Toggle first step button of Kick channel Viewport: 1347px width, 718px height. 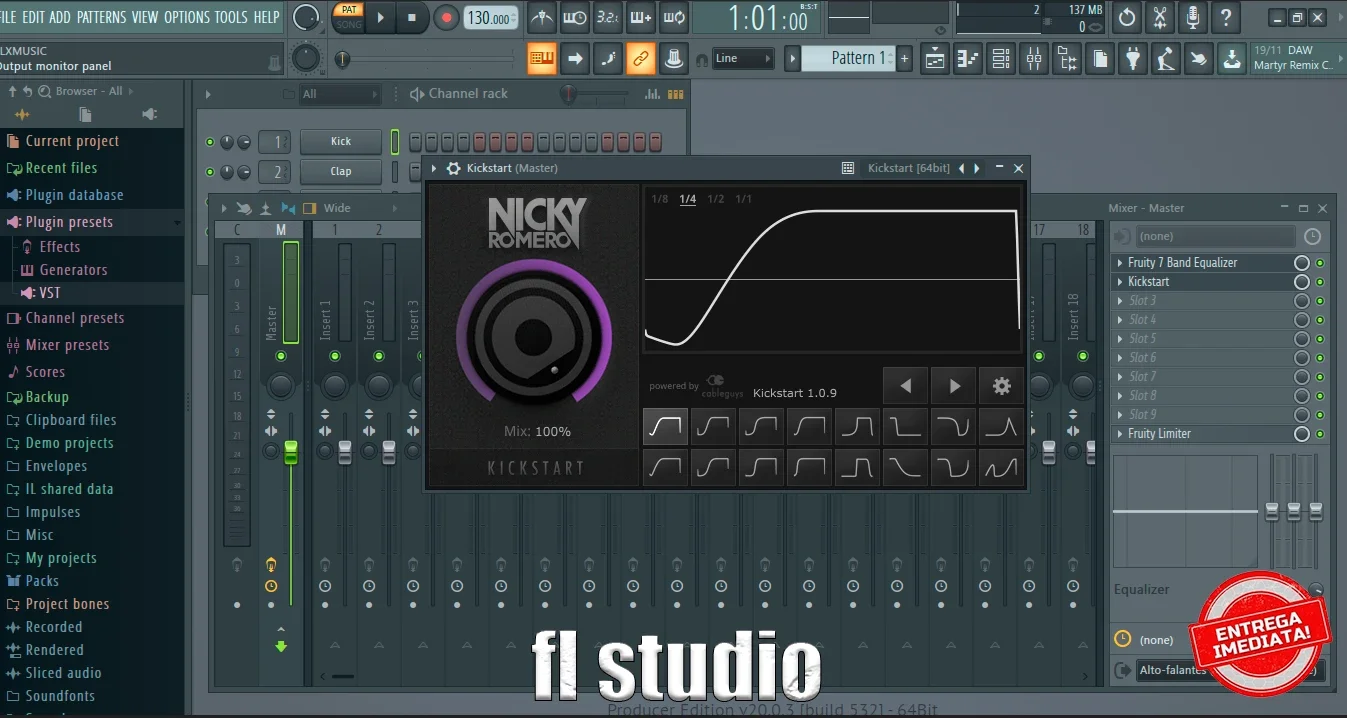click(x=415, y=142)
